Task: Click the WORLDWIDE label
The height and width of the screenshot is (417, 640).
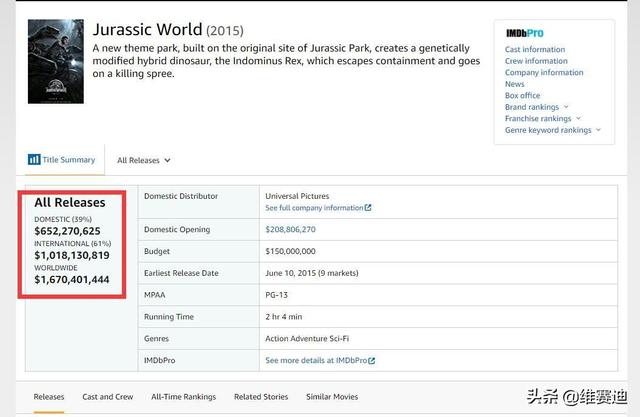Action: tap(56, 268)
